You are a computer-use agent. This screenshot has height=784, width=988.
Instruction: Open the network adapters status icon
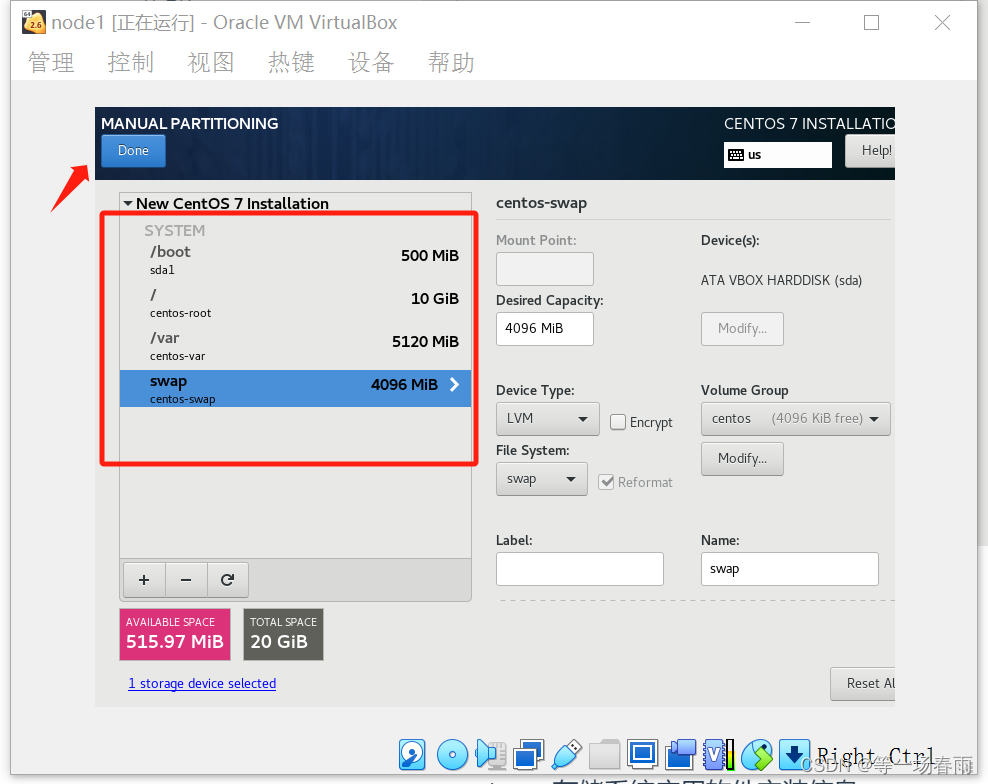[x=528, y=754]
